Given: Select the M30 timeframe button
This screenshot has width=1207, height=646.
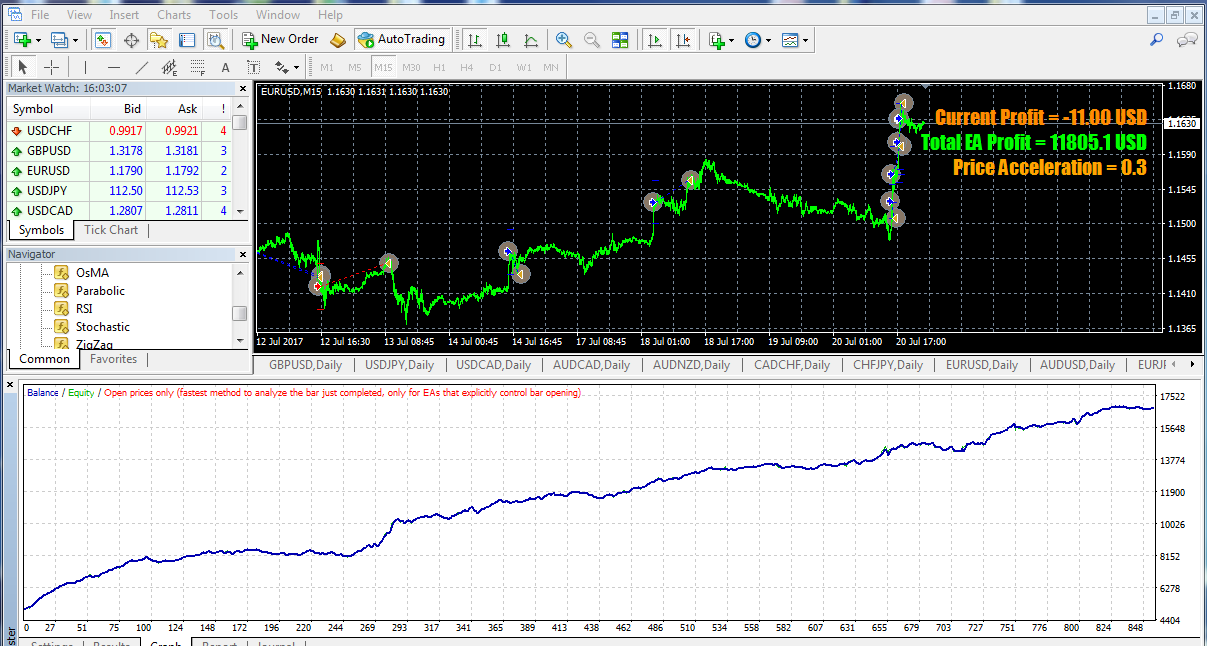Looking at the screenshot, I should [411, 68].
